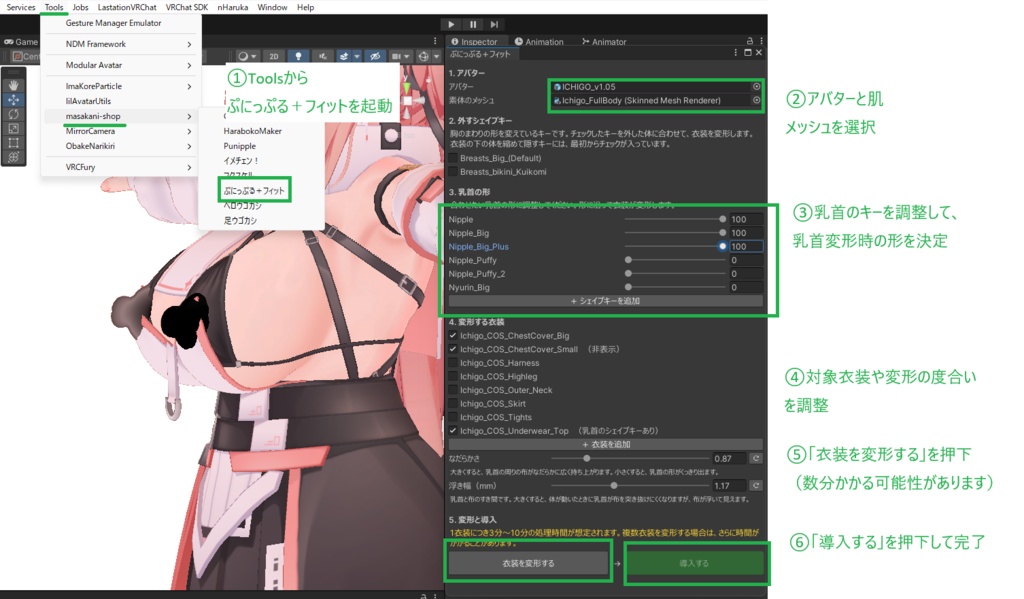The height and width of the screenshot is (599, 1024).
Task: Open the ぷにっぷる+フィット window three-dot menu
Action: click(x=735, y=53)
